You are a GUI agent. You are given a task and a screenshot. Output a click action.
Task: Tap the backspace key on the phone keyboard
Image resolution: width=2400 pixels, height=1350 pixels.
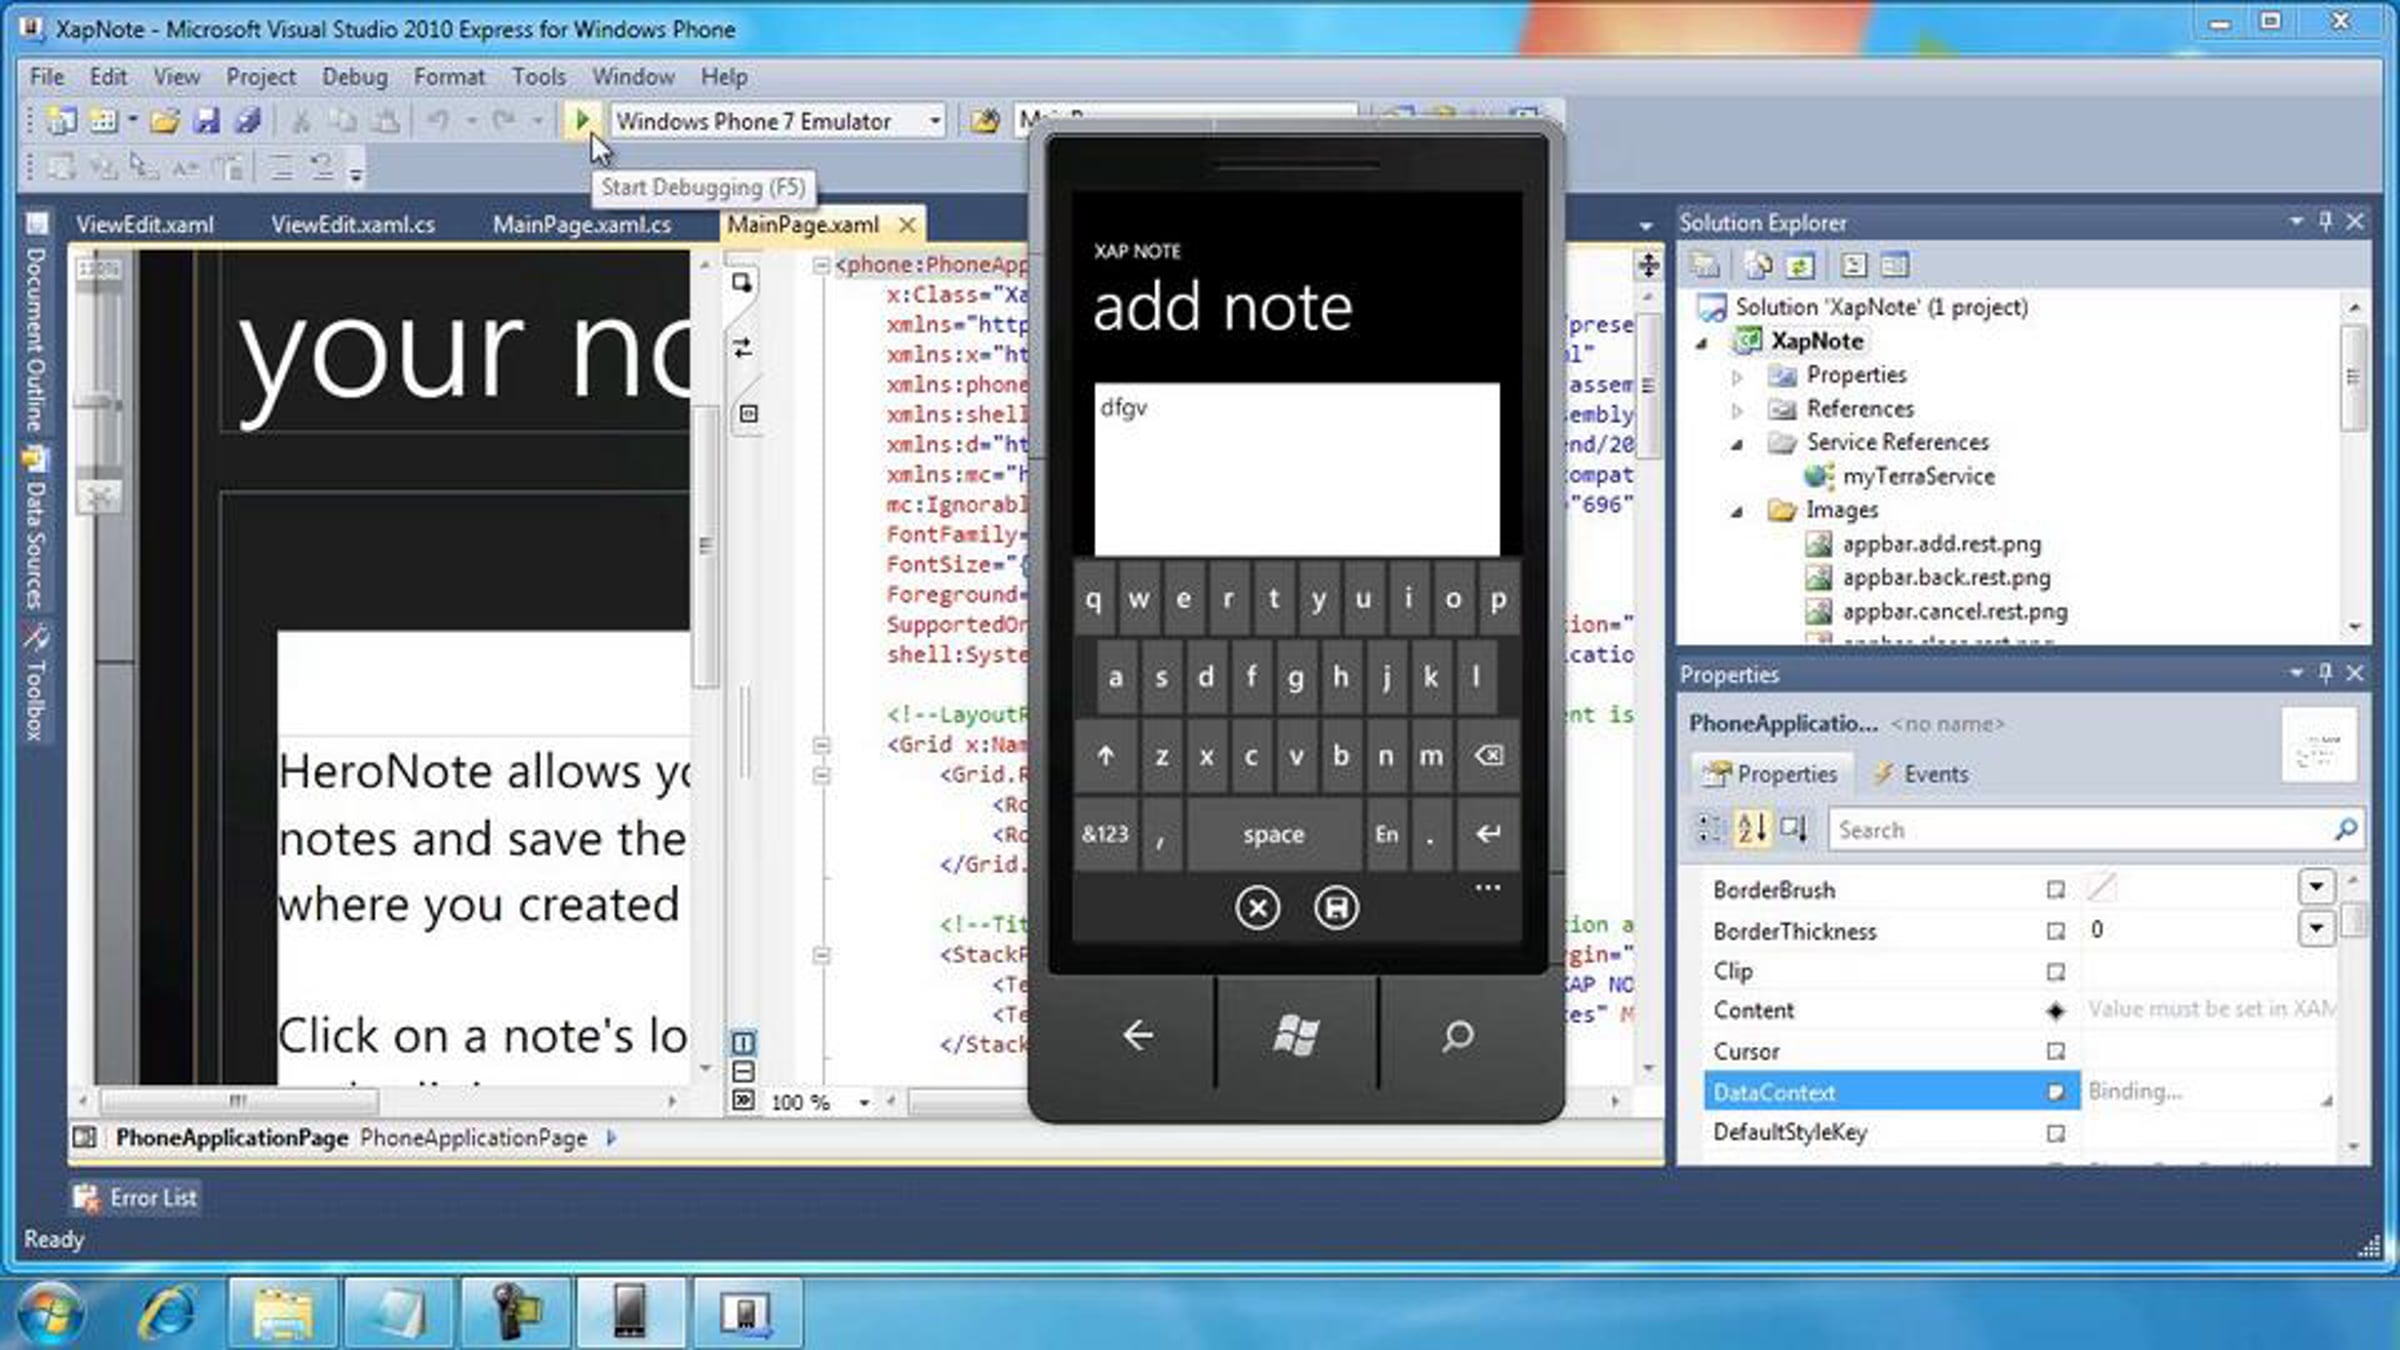(x=1488, y=756)
